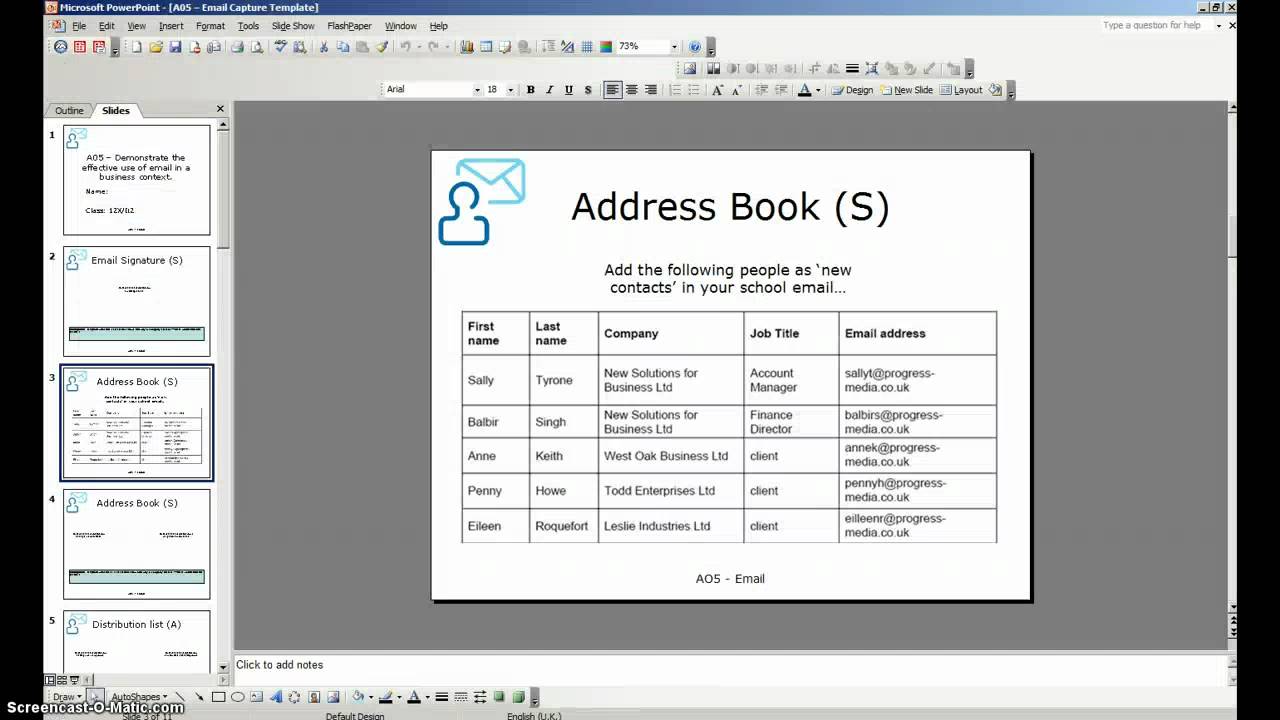Screen dimensions: 1280x720
Task: Open the 73% zoom dropdown
Action: coord(674,46)
